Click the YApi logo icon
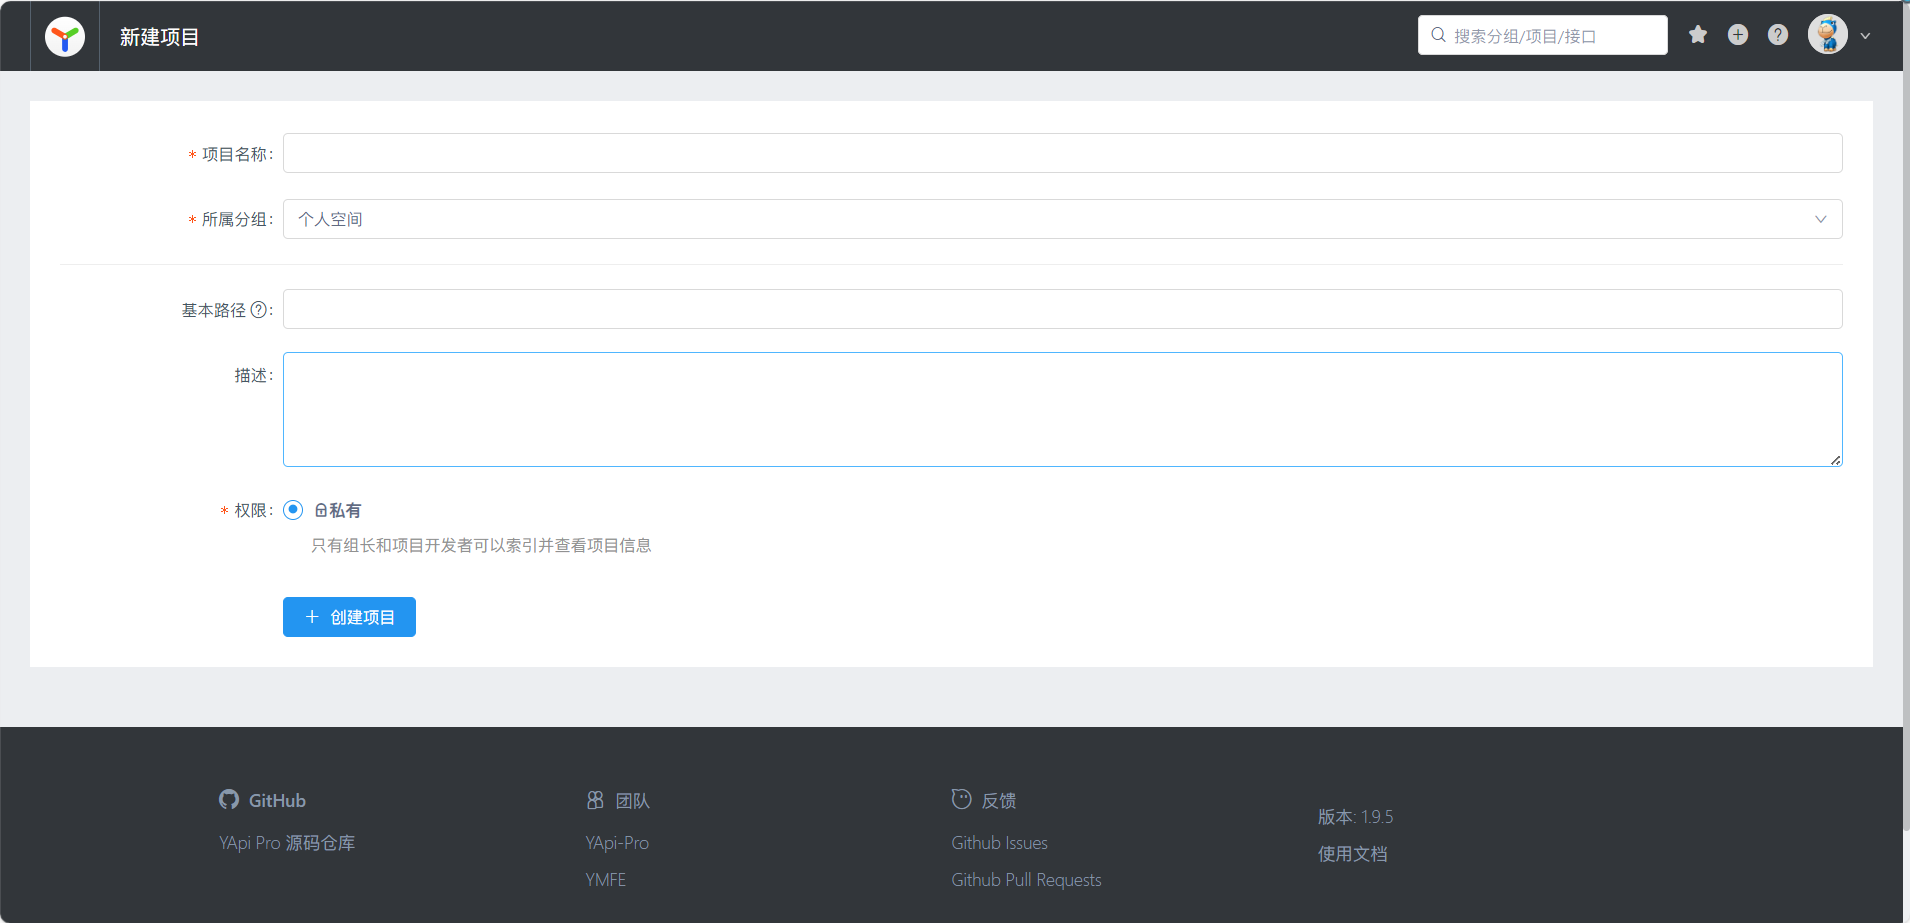 (65, 37)
